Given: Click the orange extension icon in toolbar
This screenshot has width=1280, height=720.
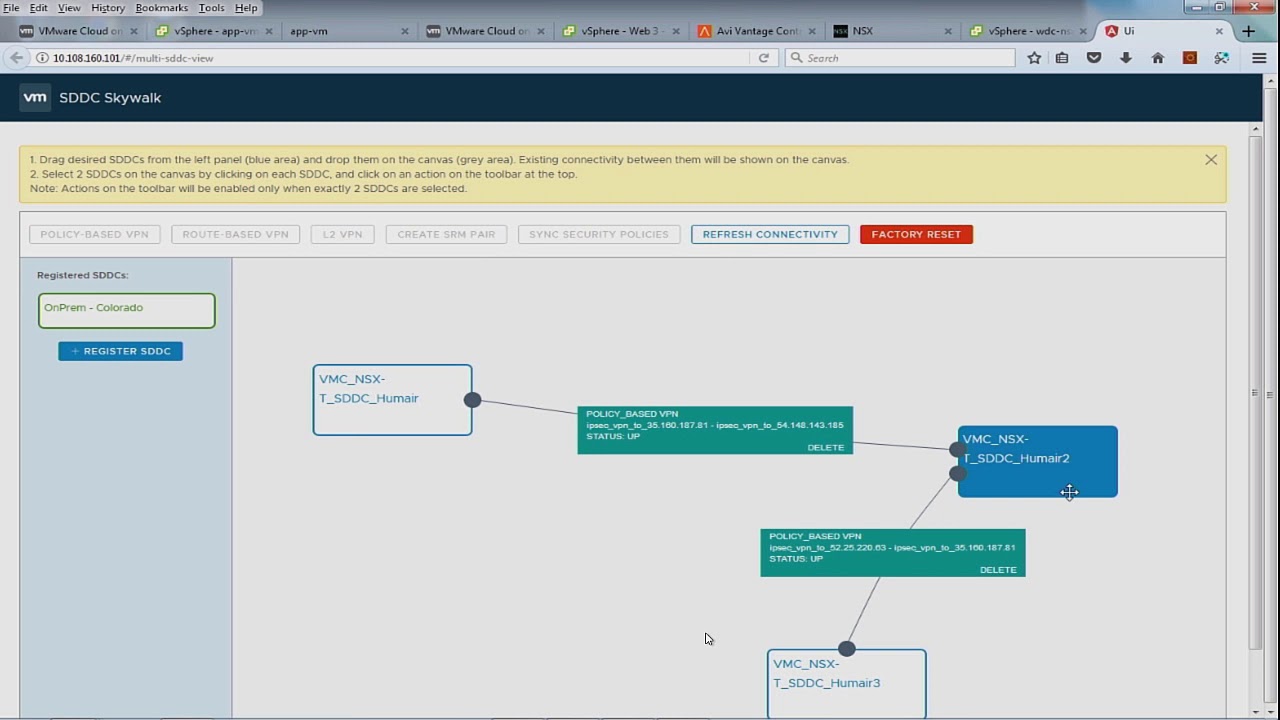Looking at the screenshot, I should [1190, 58].
